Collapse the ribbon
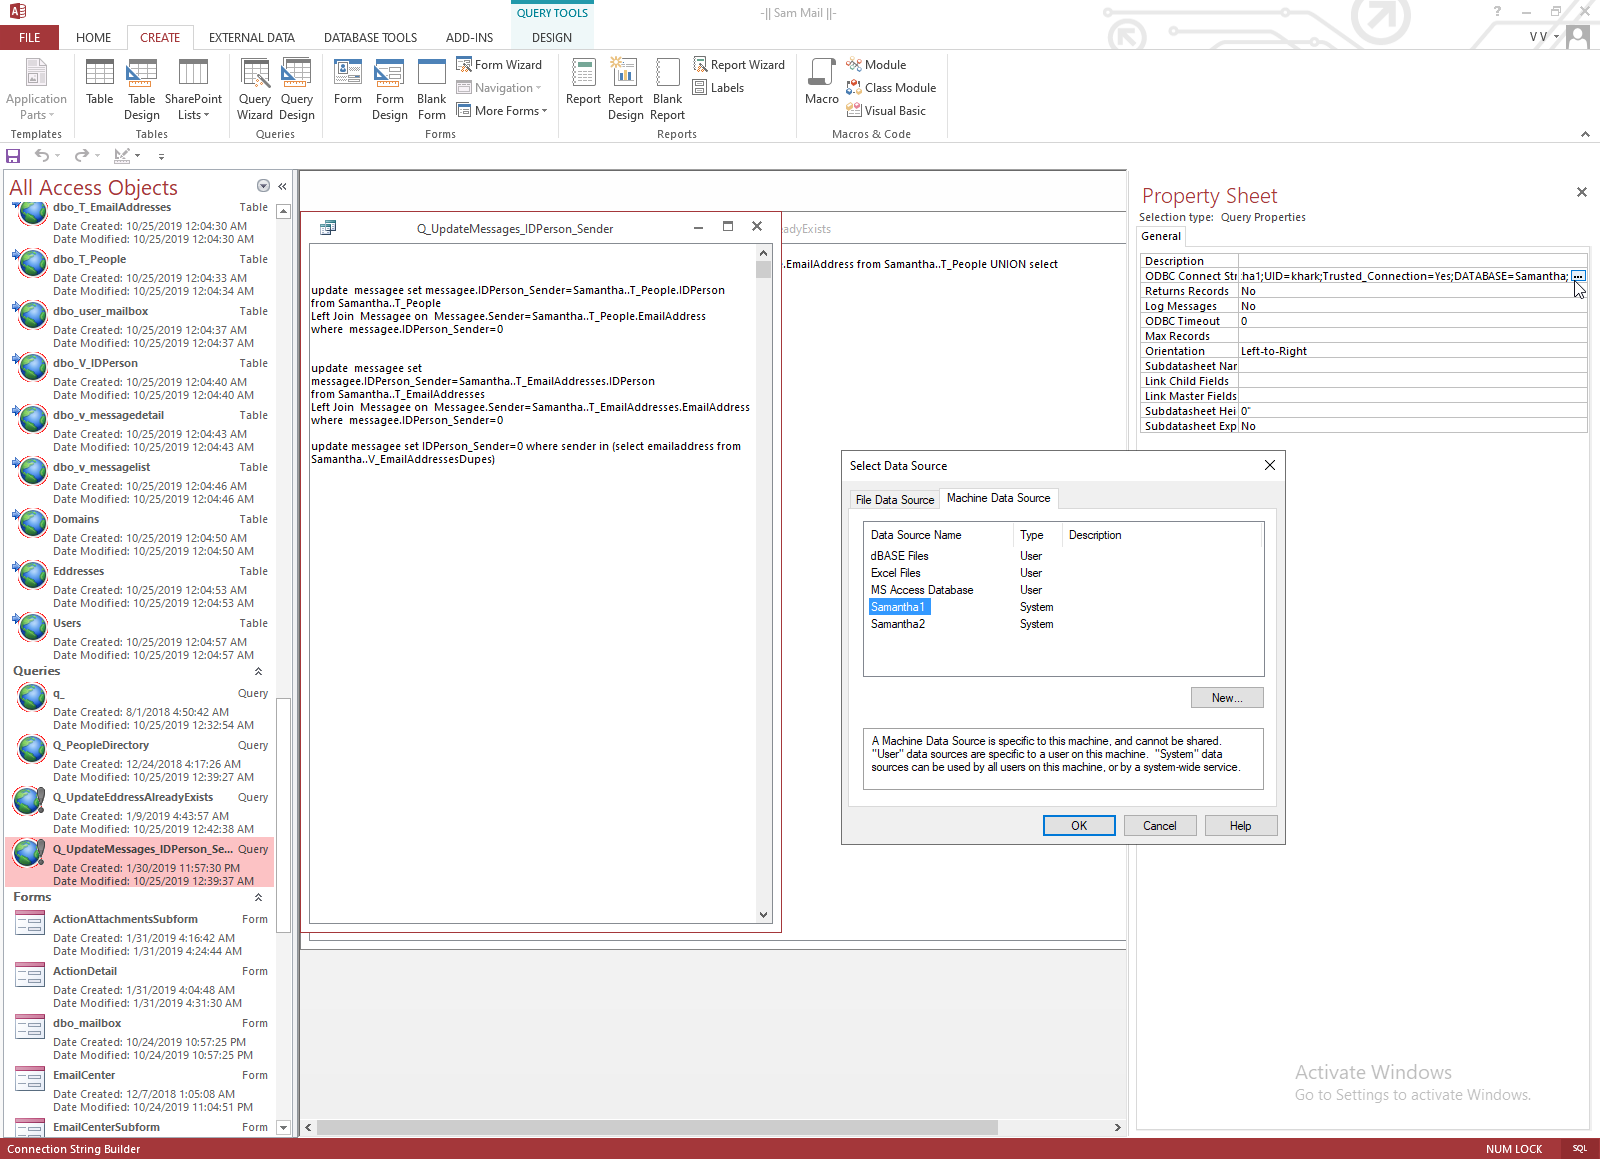The width and height of the screenshot is (1600, 1159). click(x=1585, y=134)
